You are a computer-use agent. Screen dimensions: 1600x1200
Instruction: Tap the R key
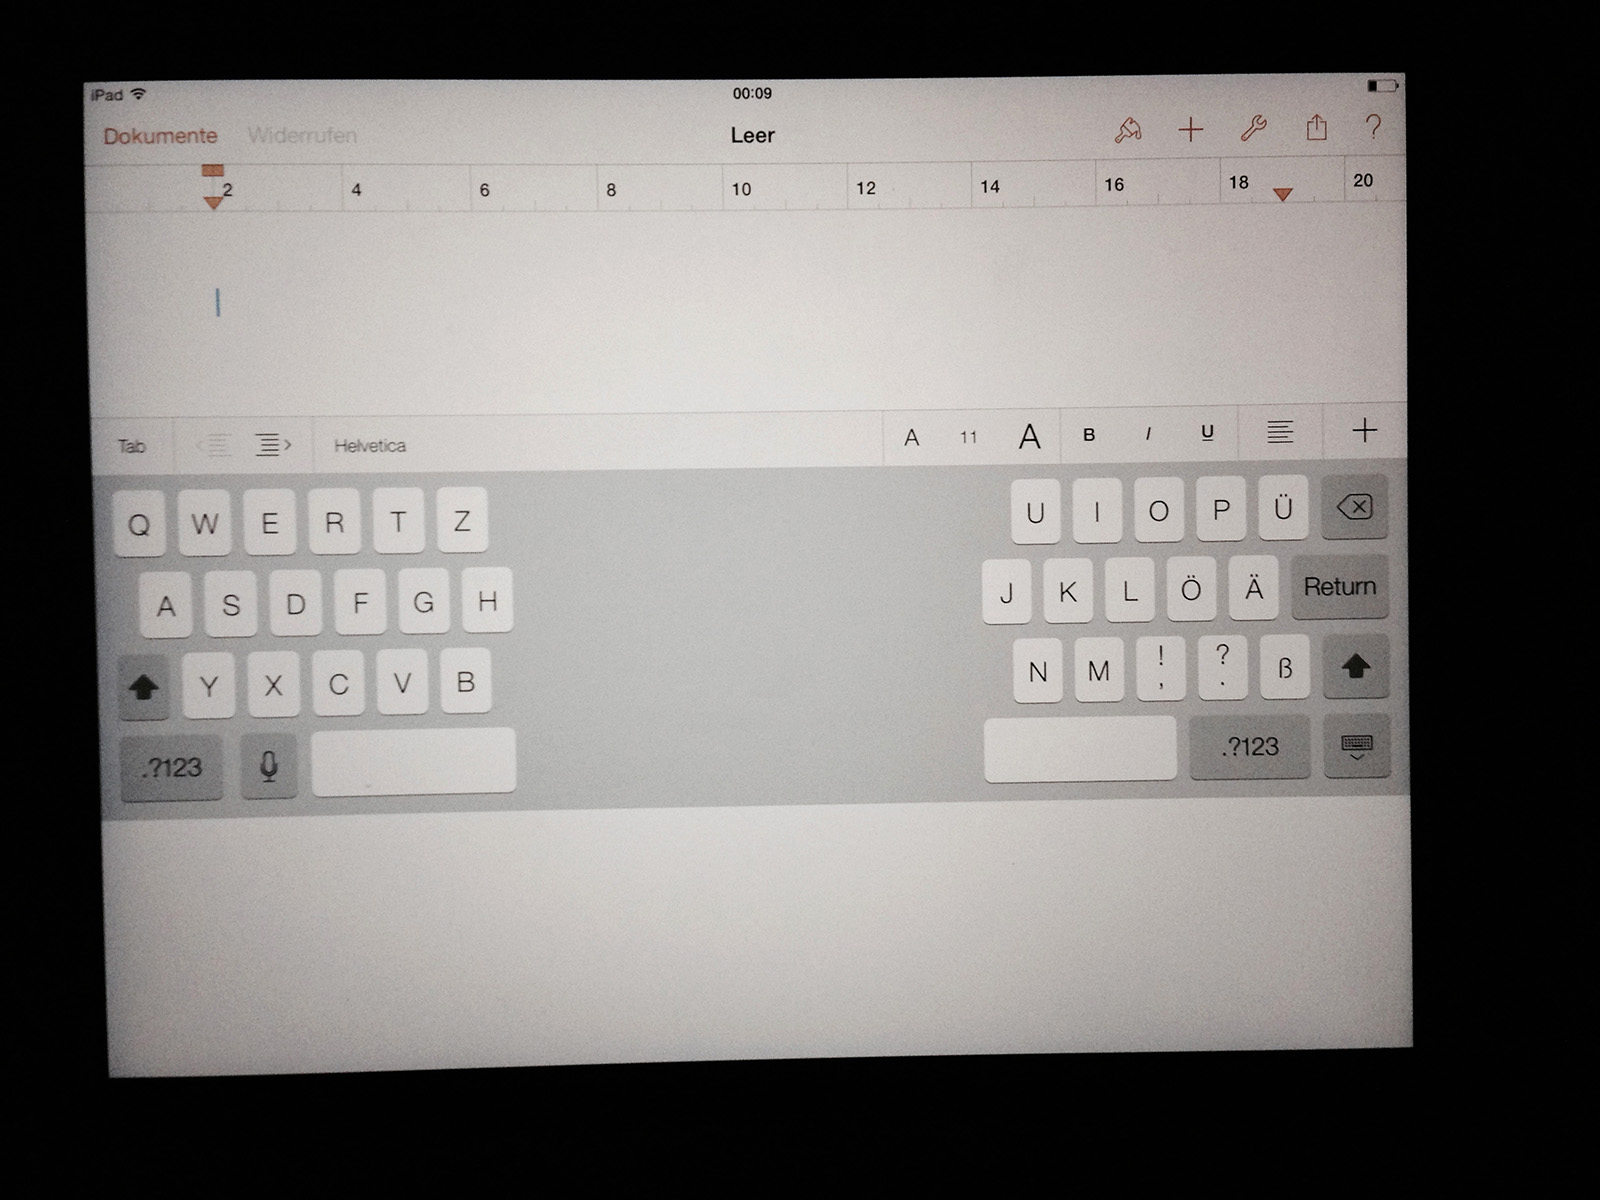[334, 521]
